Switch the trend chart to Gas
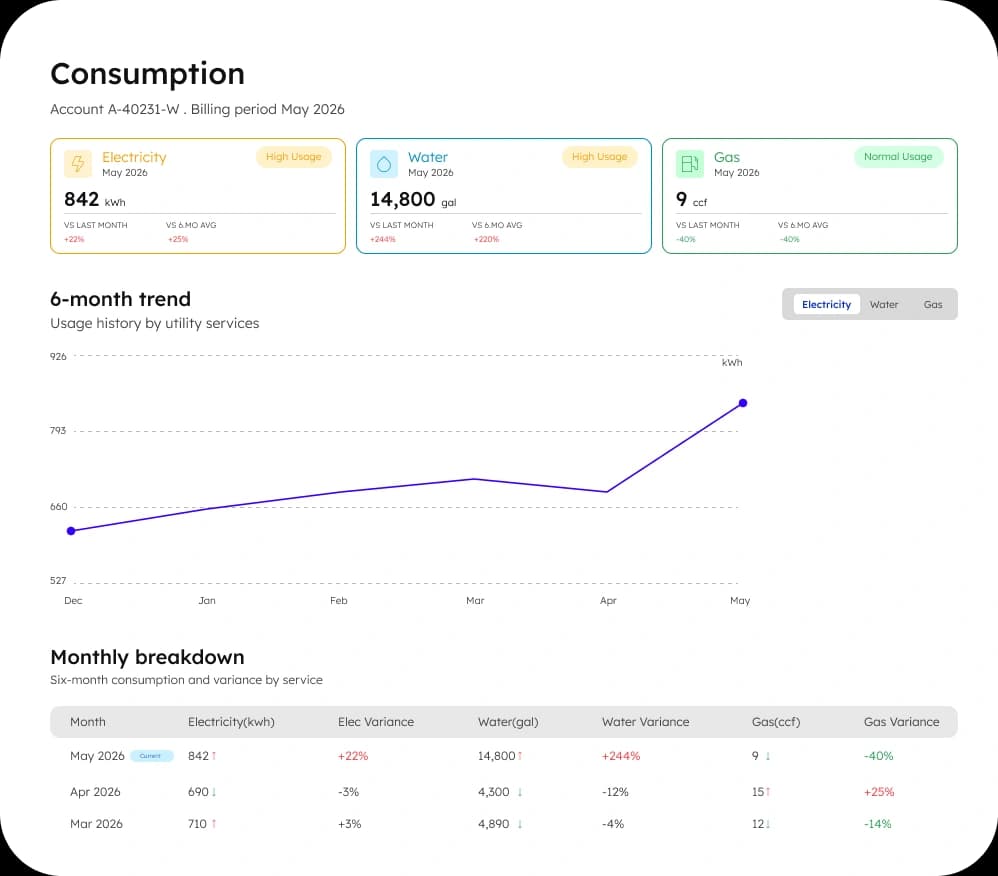The image size is (998, 876). coord(932,304)
